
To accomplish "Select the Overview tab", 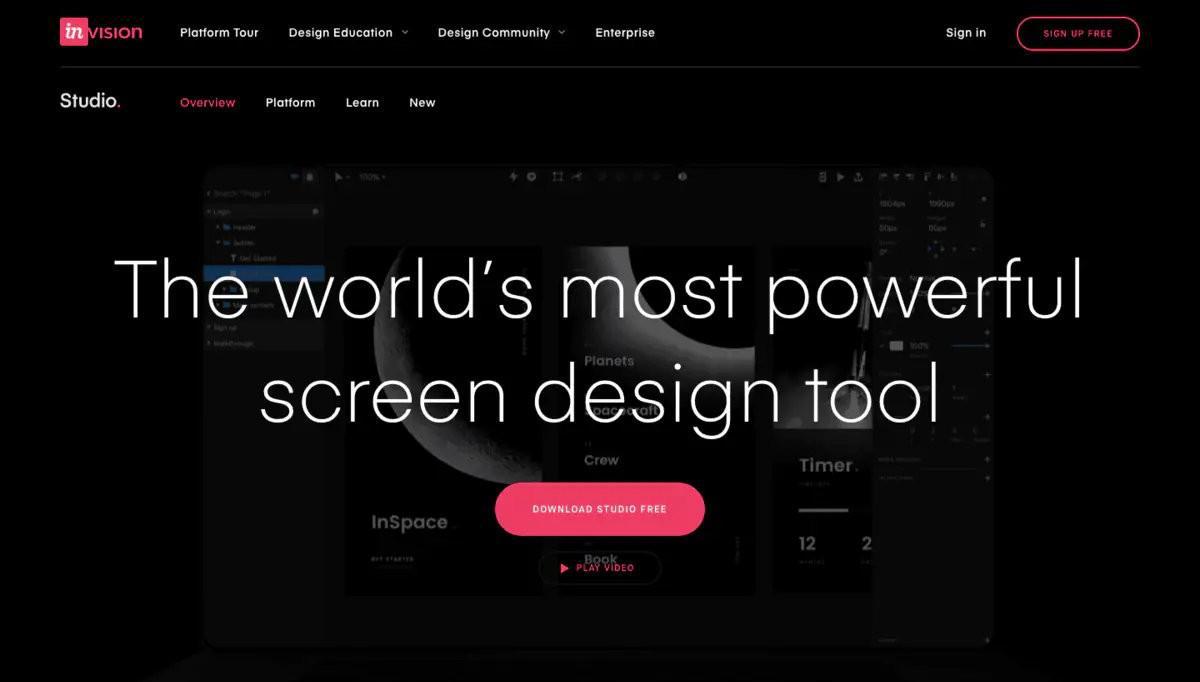I will [x=208, y=102].
